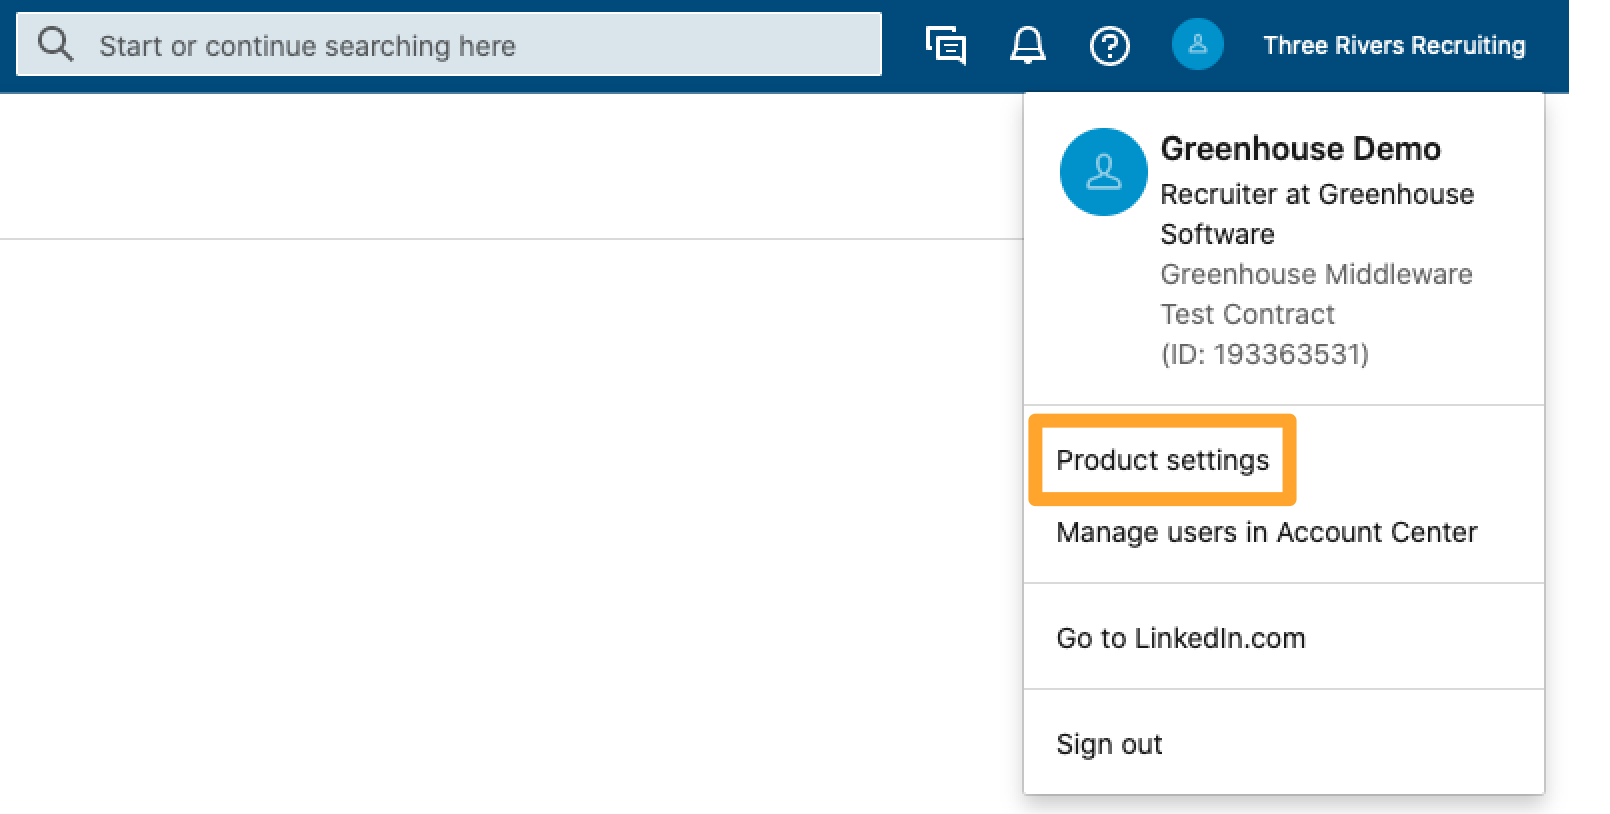Screen dimensions: 1610x814
Task: Click 'Recruiter at Greenhouse Software' text
Action: pyautogui.click(x=1317, y=214)
